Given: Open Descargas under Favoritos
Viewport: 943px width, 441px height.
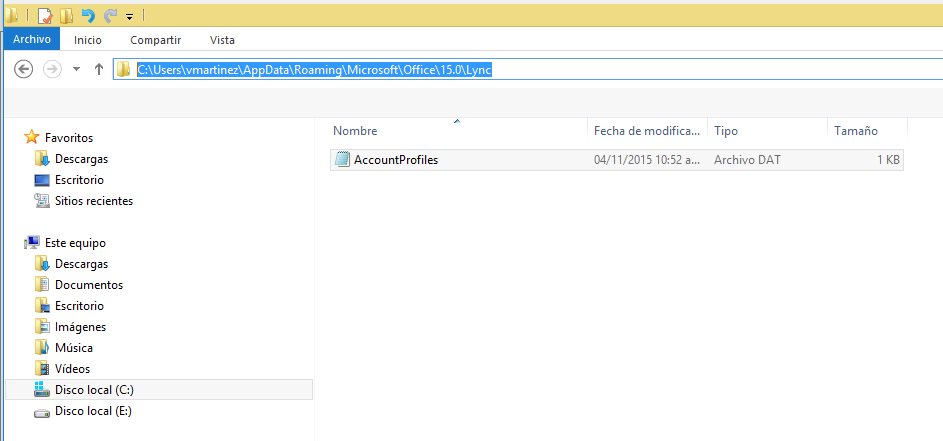Looking at the screenshot, I should pos(81,159).
